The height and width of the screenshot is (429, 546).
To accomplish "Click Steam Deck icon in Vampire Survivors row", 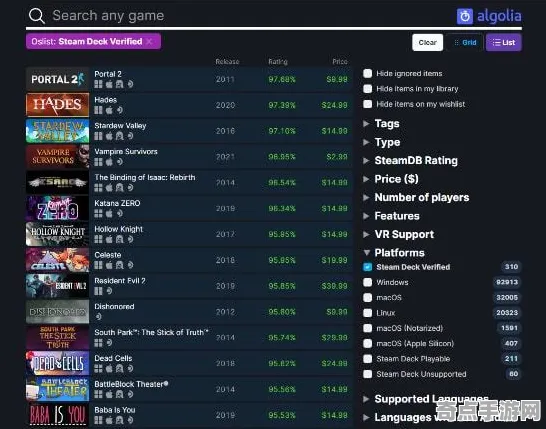I will click(x=120, y=162).
